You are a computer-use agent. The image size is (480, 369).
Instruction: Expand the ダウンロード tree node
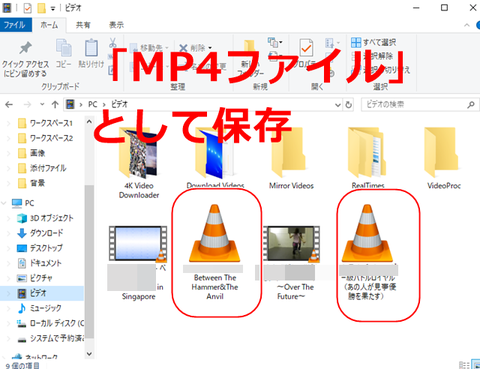9,233
